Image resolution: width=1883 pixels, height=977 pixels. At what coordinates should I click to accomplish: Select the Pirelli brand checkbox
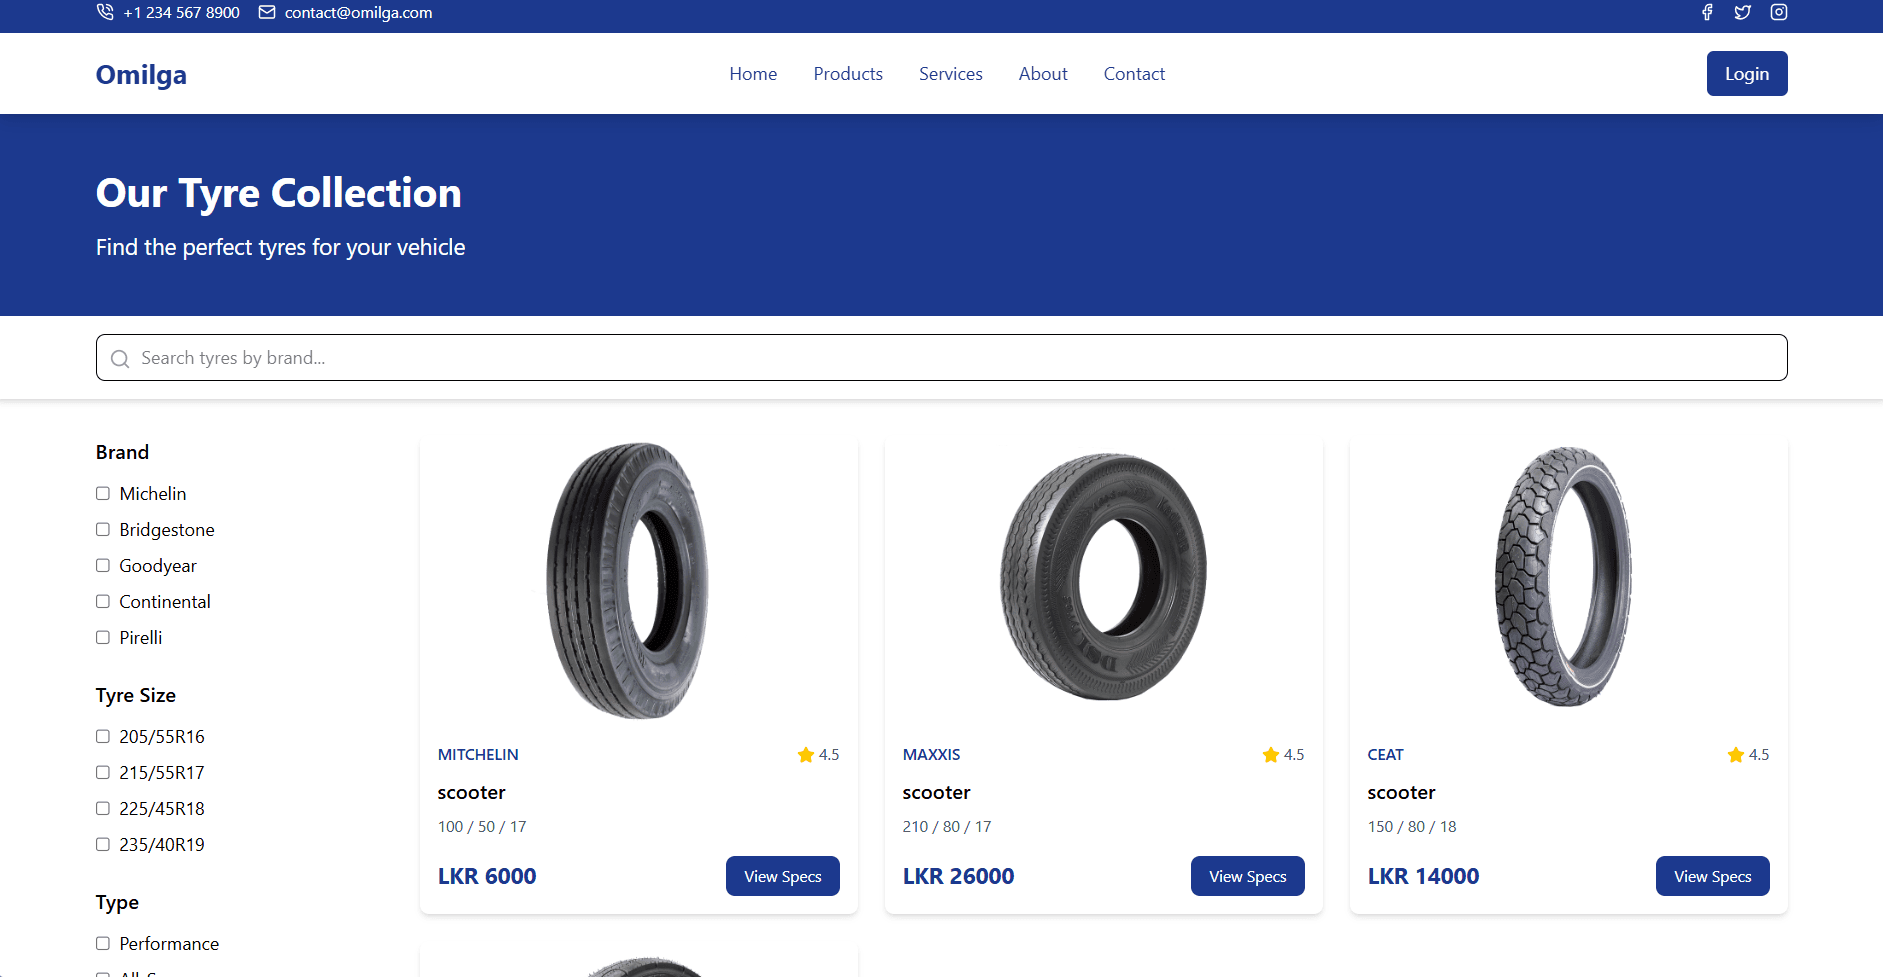click(103, 637)
